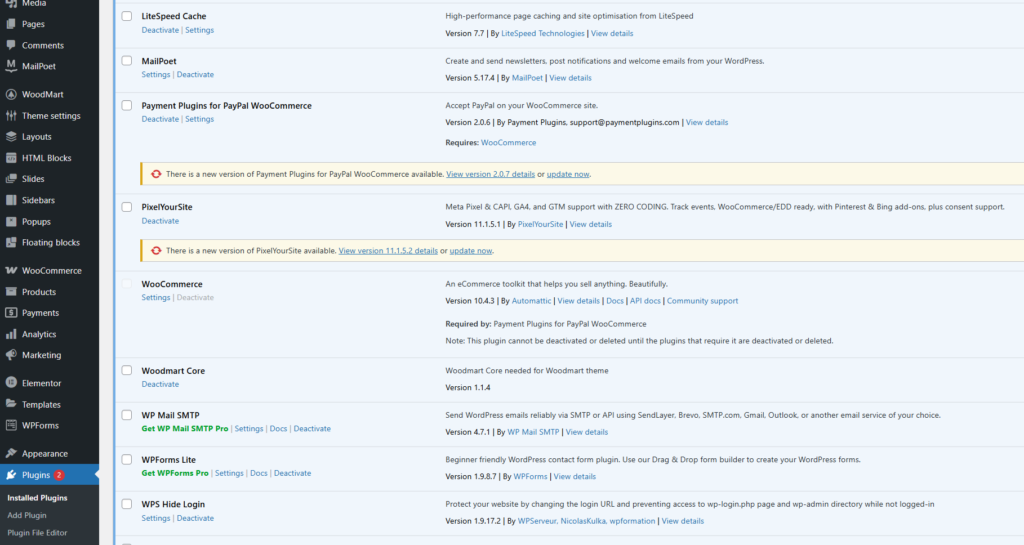Screen dimensions: 1024x545
Task: Open View version 2.0.7 details link
Action: (490, 174)
